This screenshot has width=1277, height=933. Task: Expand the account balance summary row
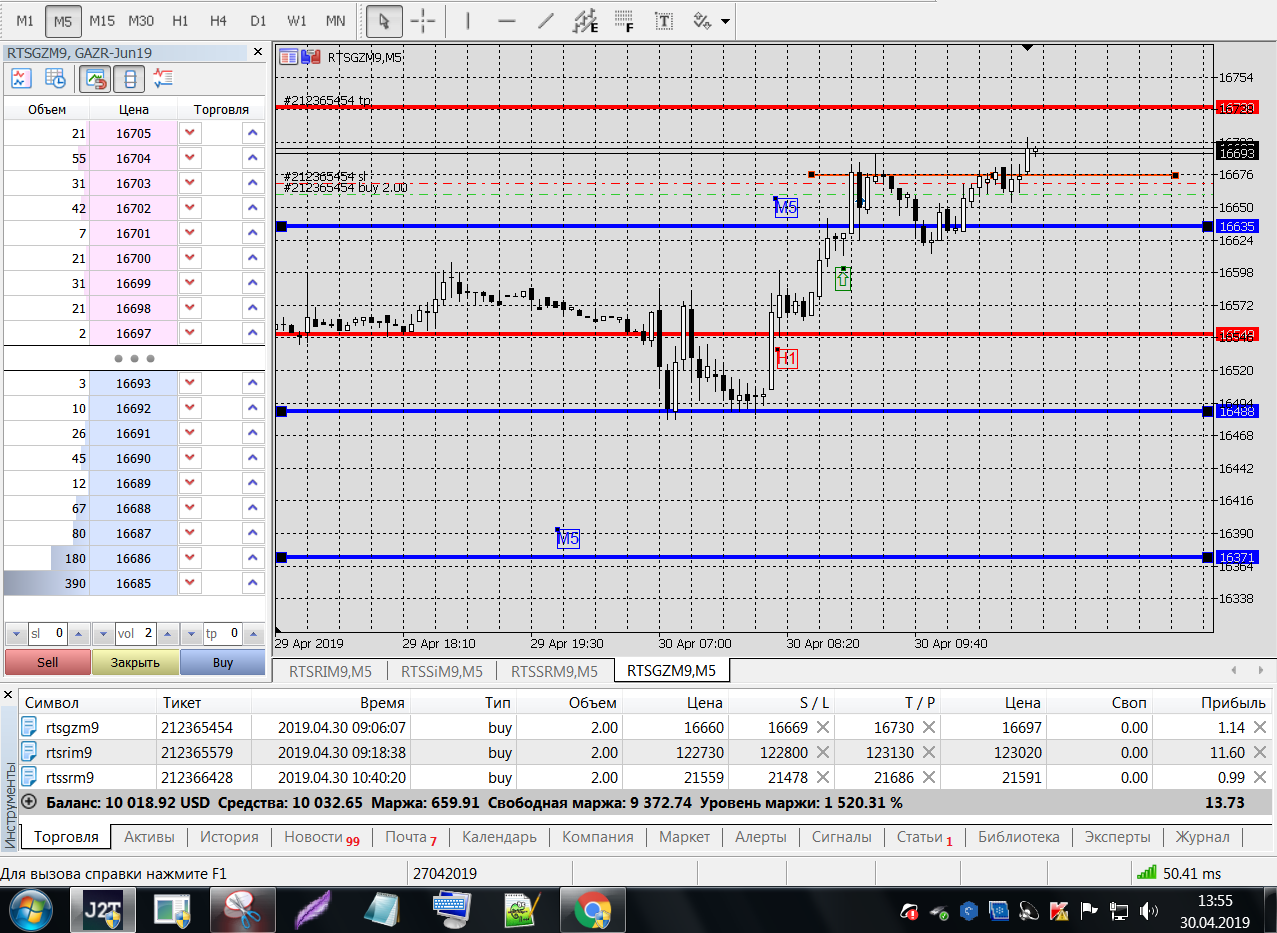click(28, 802)
